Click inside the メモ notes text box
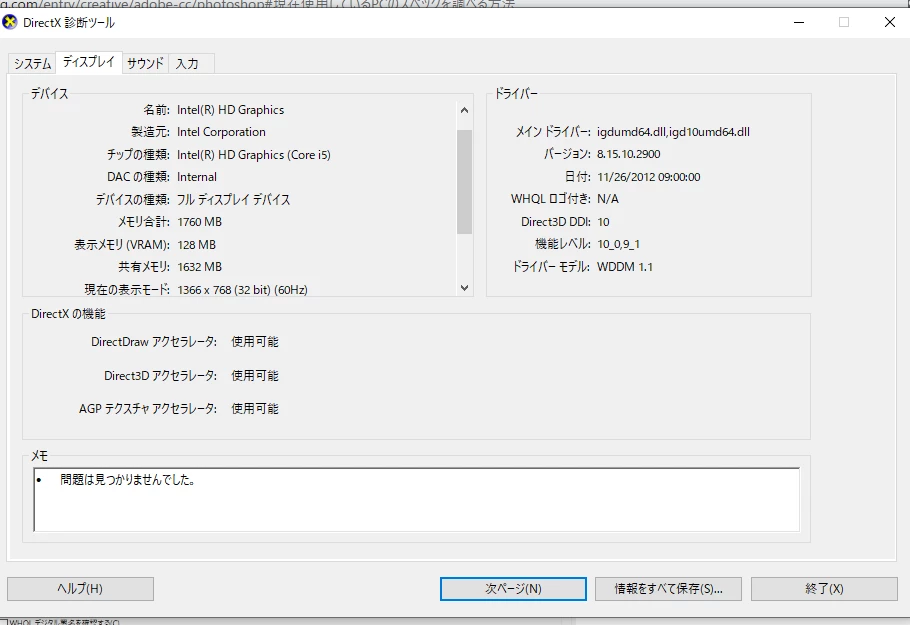Screen dimensions: 910x625 pos(416,500)
